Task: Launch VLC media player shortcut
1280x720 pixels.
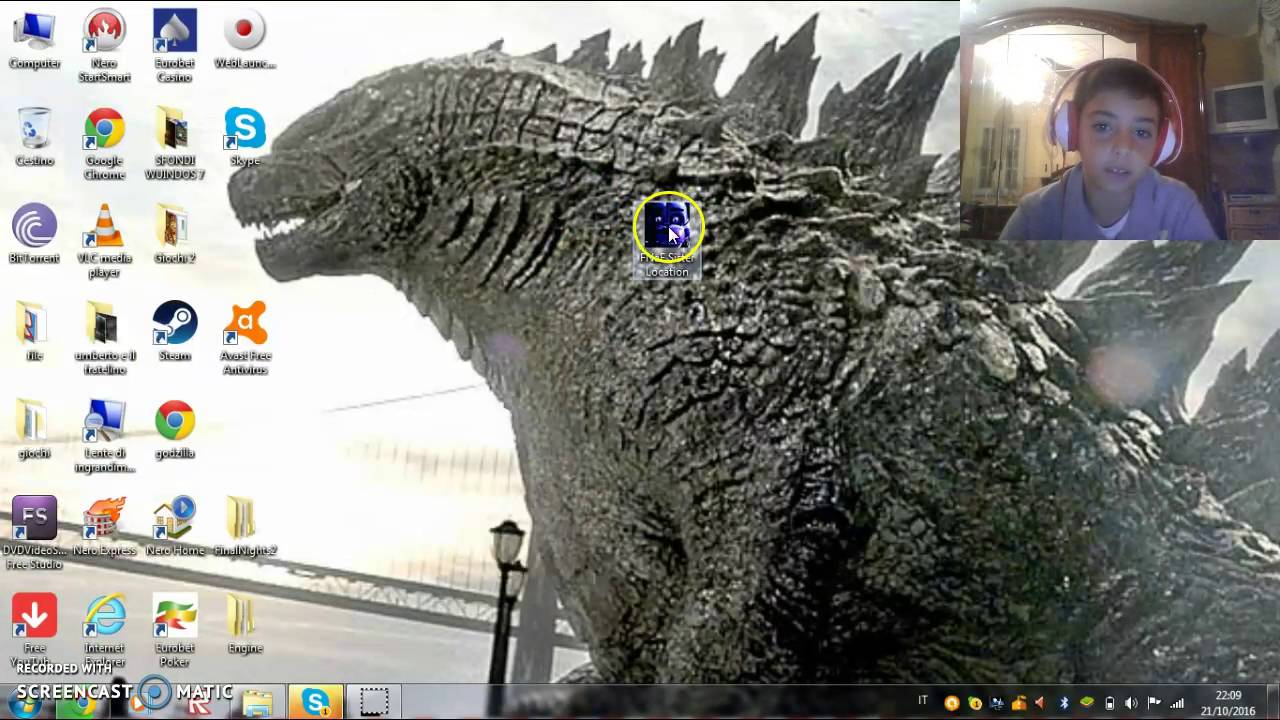Action: tap(104, 241)
